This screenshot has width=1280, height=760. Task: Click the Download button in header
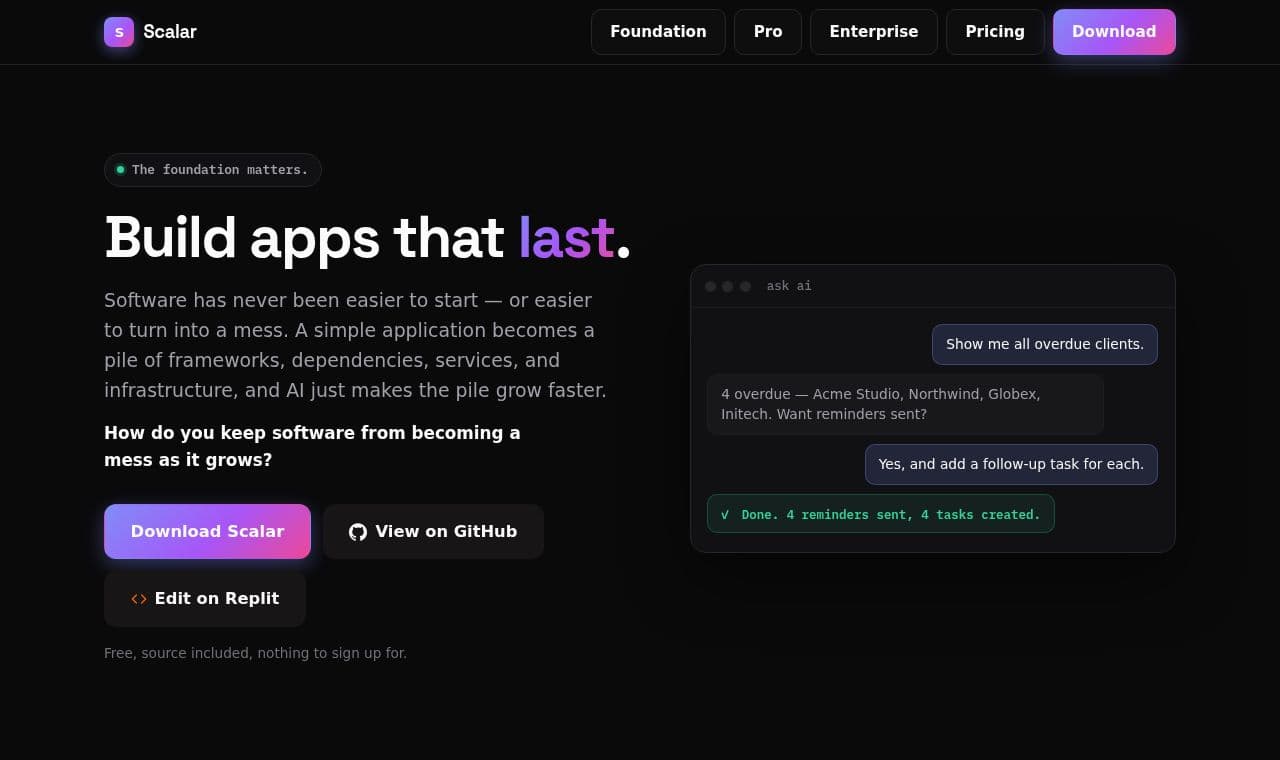(1114, 32)
